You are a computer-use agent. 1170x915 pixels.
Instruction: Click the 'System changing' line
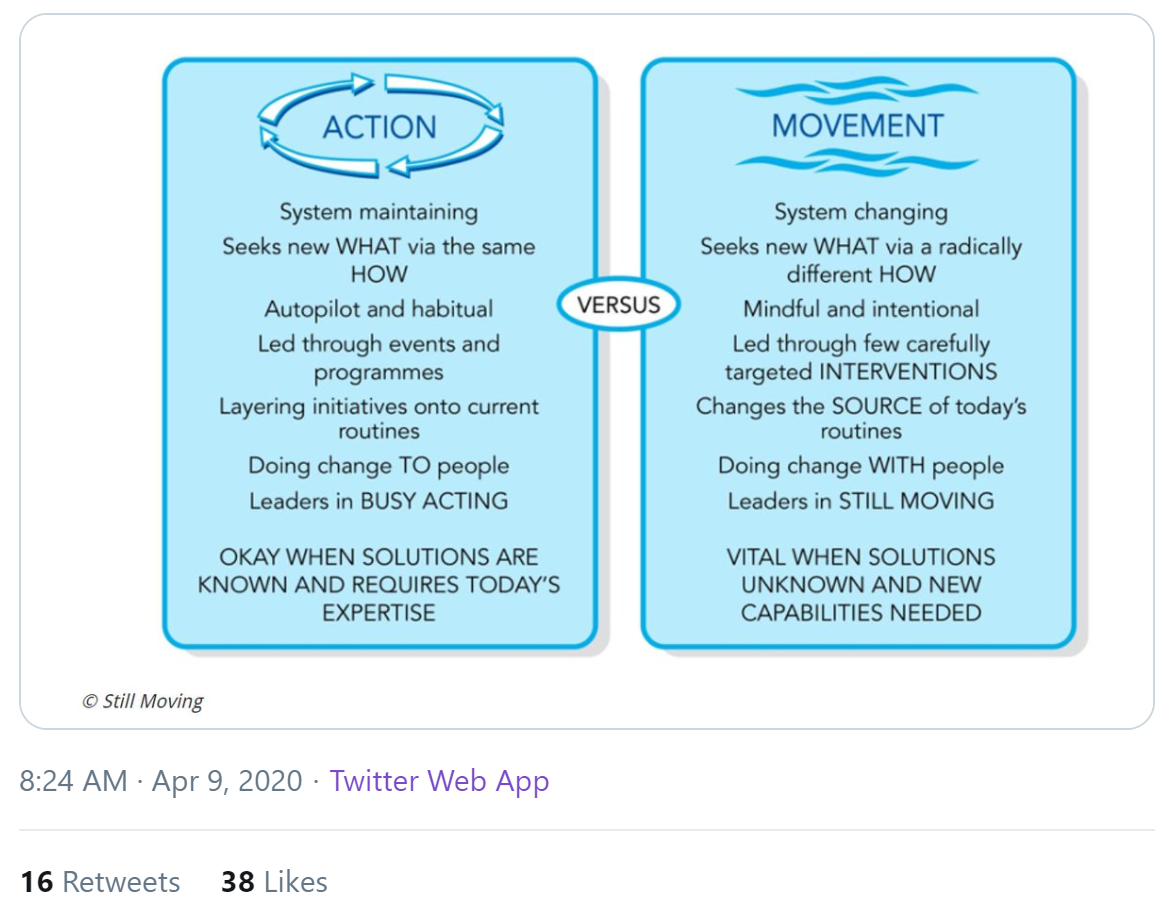[861, 212]
